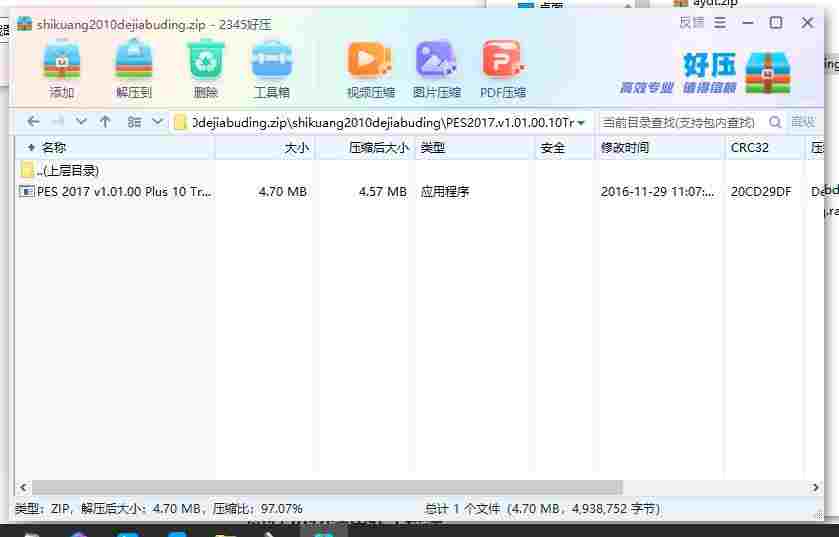The height and width of the screenshot is (537, 839).
Task: Close the 2345好压 window
Action: coord(807,23)
